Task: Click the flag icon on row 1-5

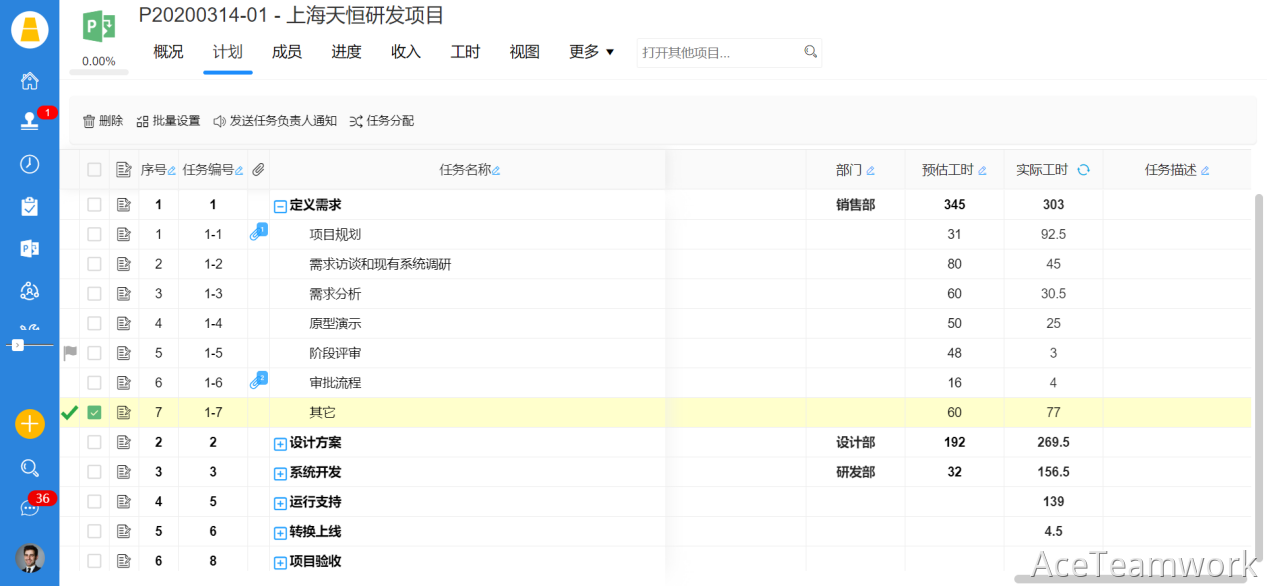Action: tap(70, 353)
